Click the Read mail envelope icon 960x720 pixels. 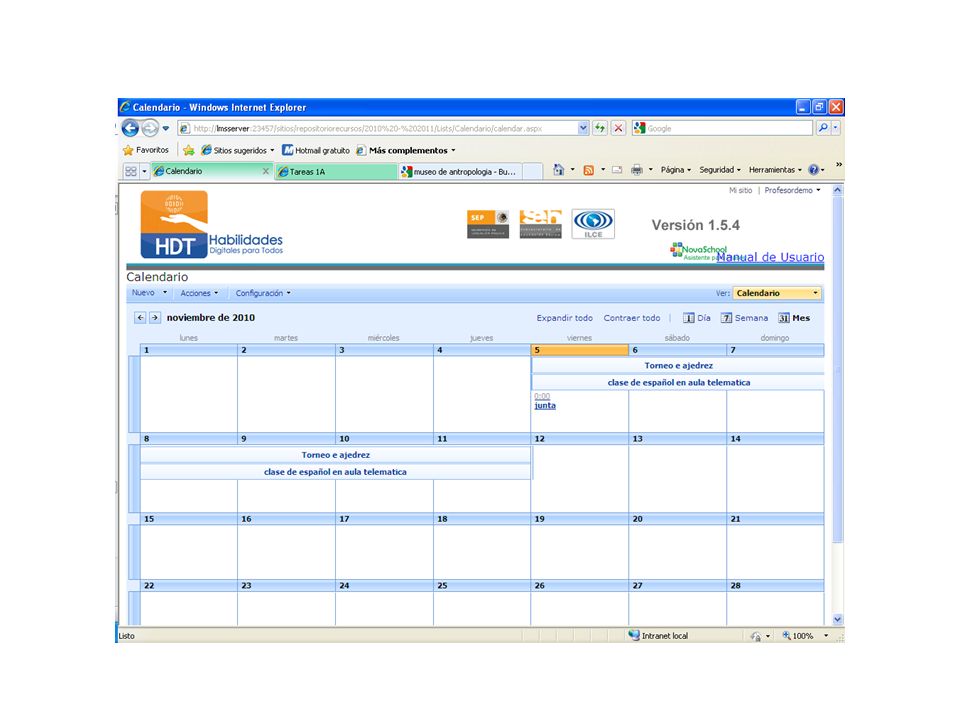[x=617, y=170]
